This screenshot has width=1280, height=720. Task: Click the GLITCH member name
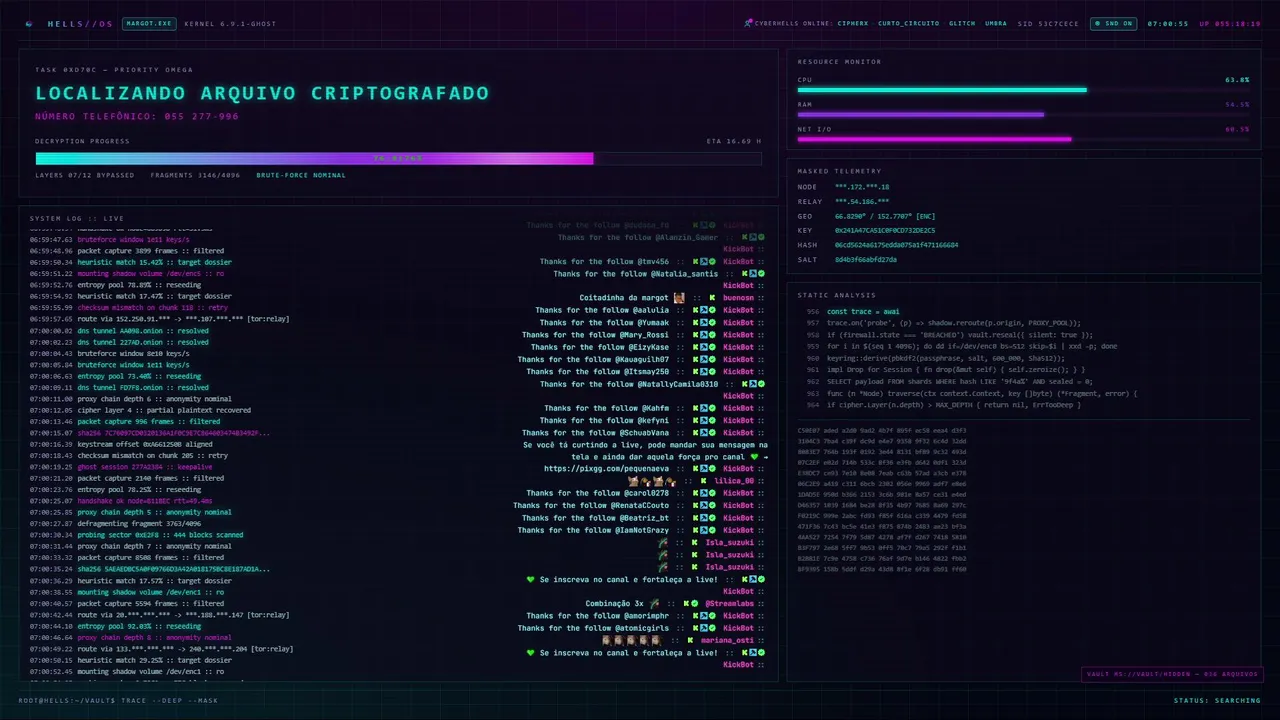(x=962, y=23)
